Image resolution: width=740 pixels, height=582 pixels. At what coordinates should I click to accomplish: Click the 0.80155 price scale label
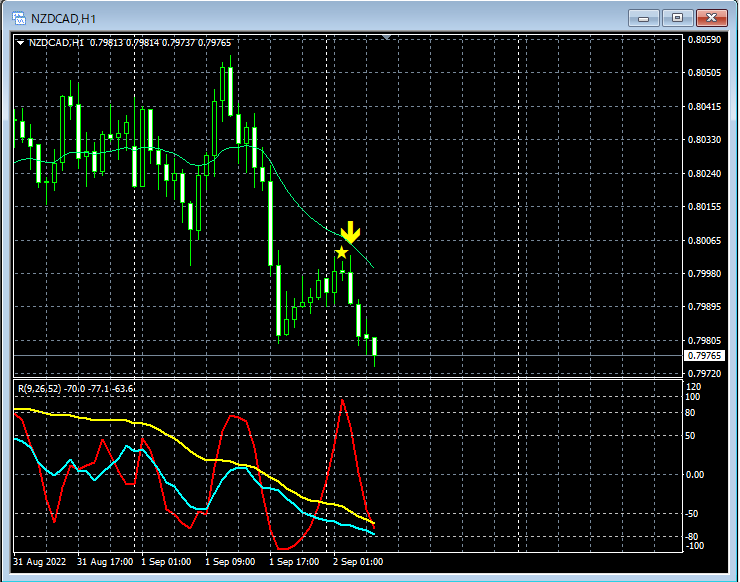pos(704,207)
